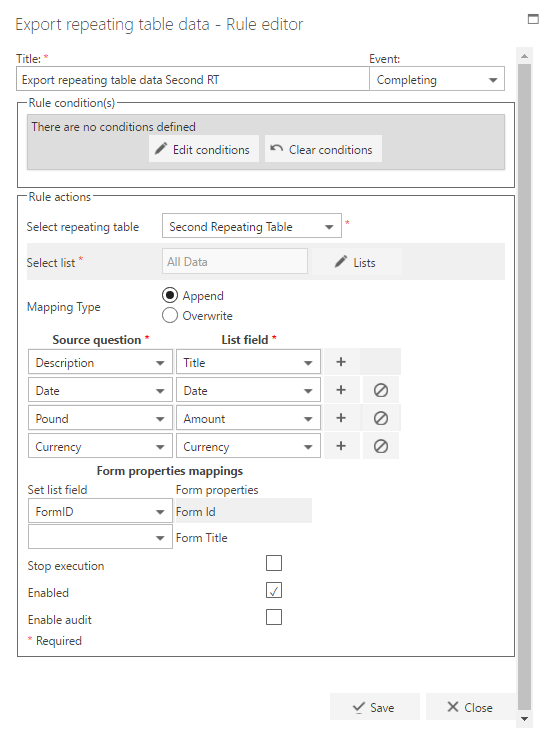Open the Select repeating table dropdown
Screen dimensions: 548x739
click(252, 226)
